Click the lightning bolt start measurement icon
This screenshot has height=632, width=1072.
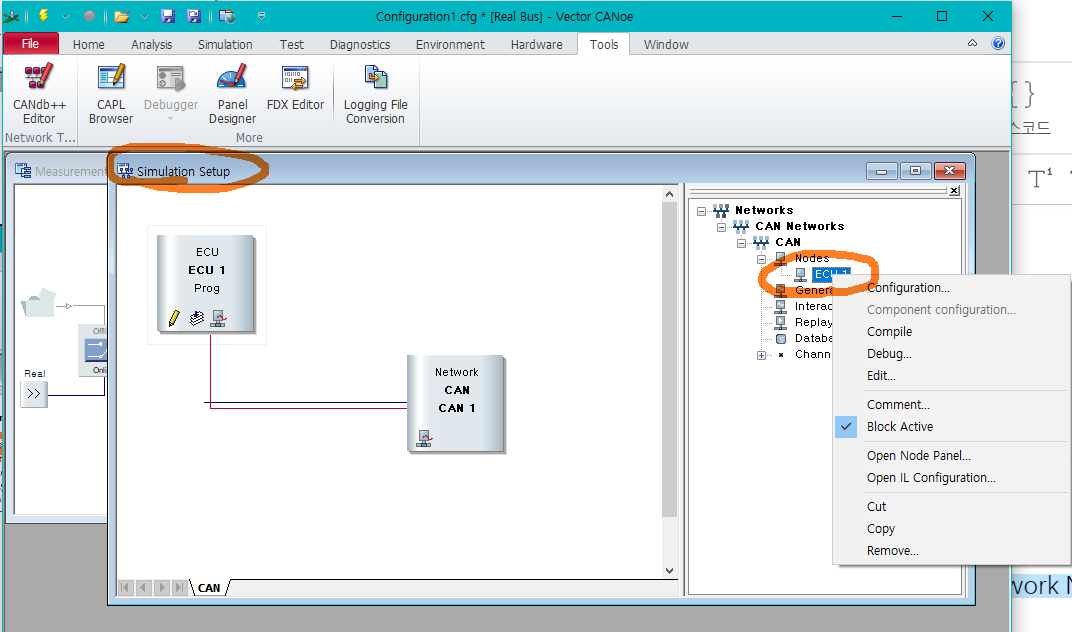click(43, 16)
